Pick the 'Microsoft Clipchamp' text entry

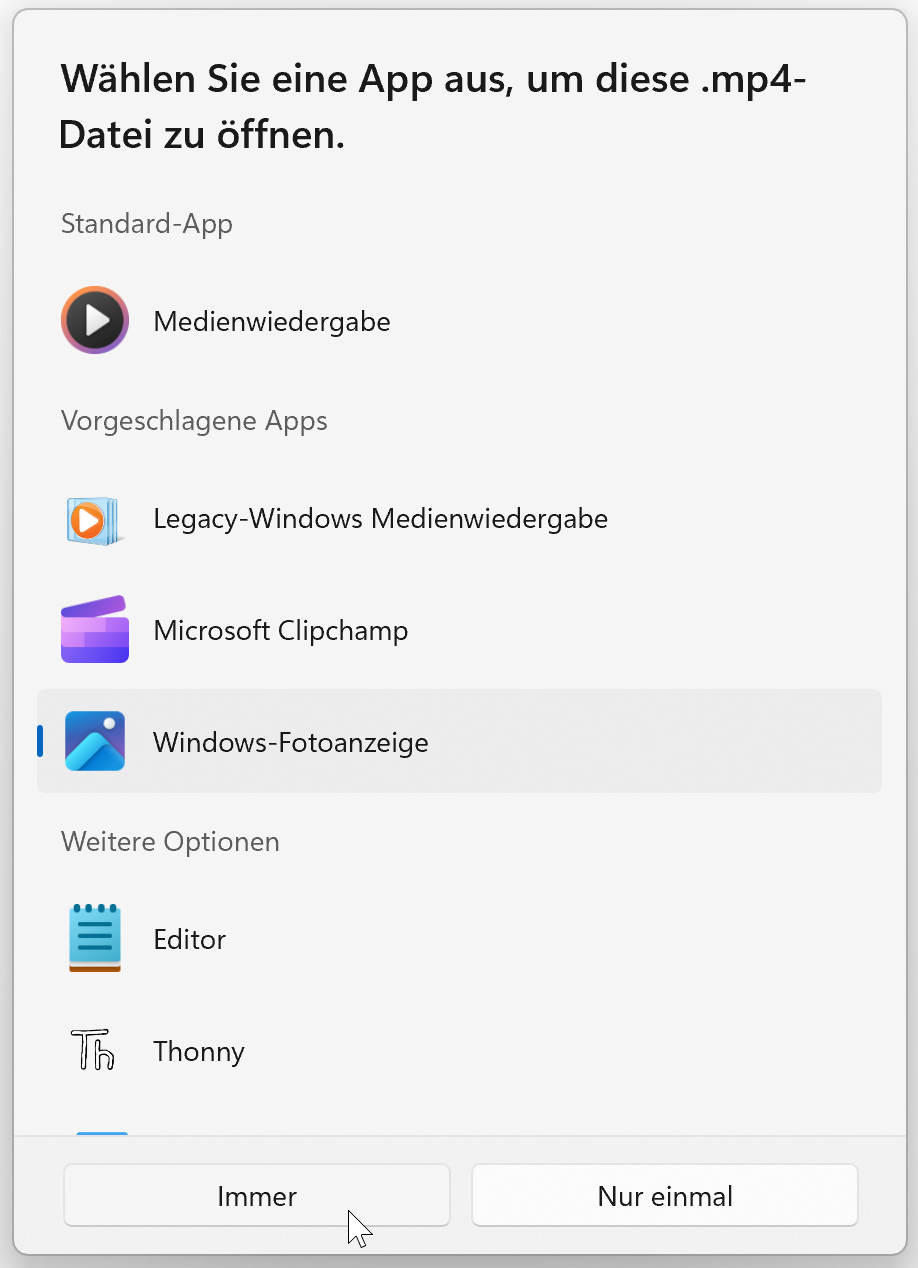(280, 631)
